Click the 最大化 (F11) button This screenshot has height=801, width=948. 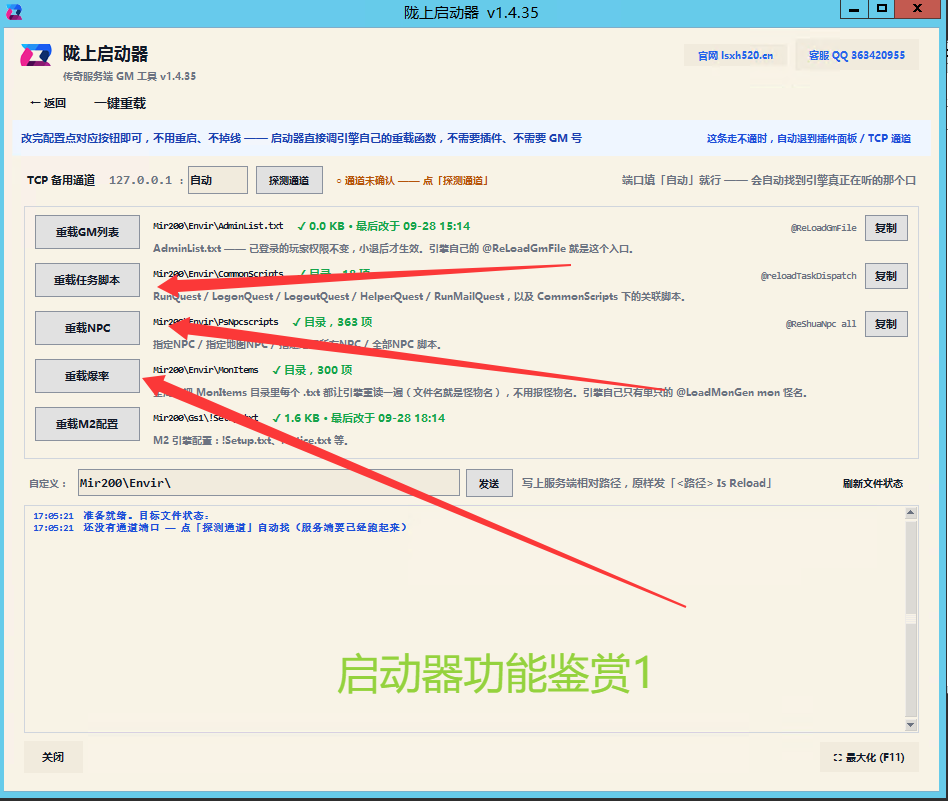pos(869,757)
